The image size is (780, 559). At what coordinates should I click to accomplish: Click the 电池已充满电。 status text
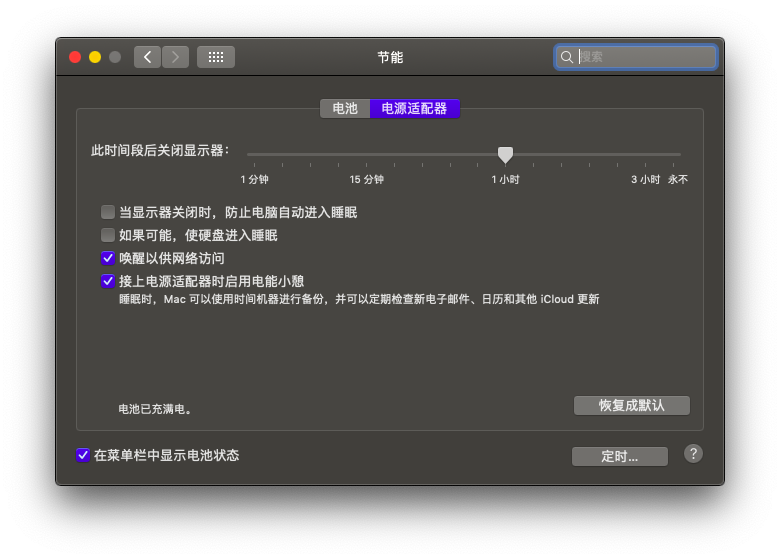click(155, 409)
